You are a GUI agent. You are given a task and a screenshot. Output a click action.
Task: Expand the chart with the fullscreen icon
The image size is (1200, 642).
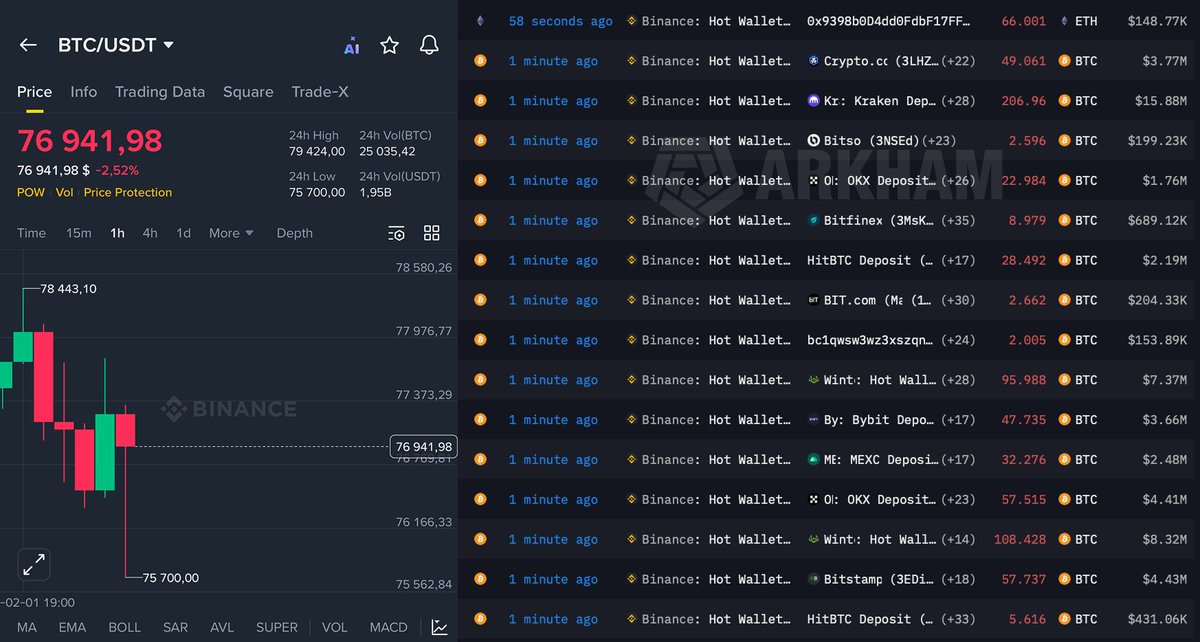click(33, 564)
